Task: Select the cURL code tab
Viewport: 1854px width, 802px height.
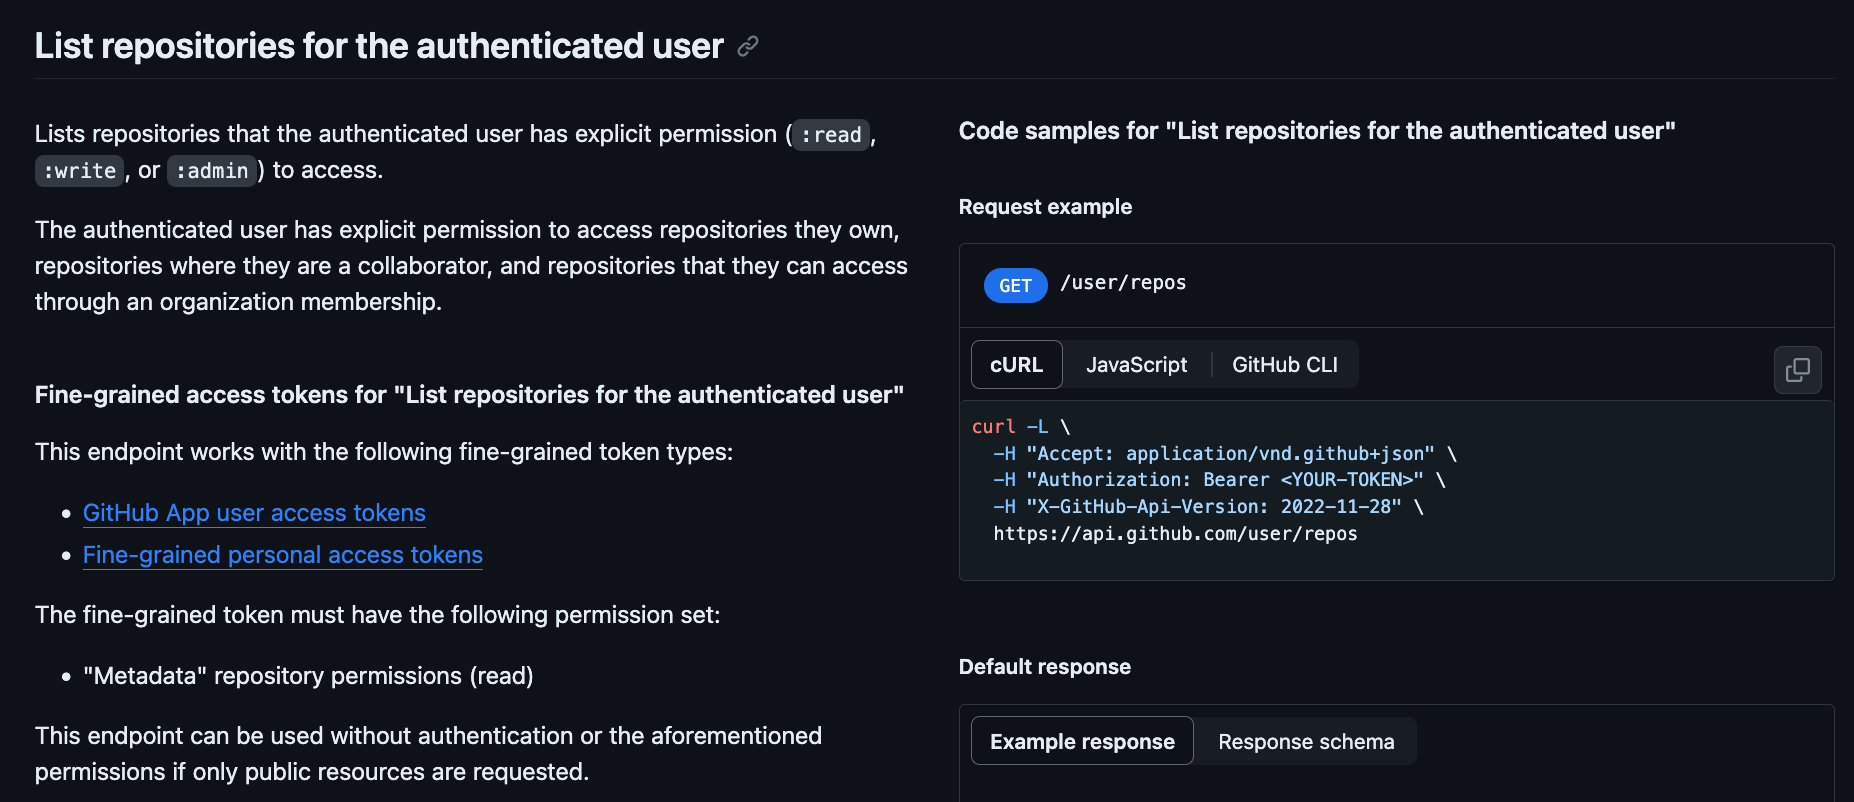Action: tap(1016, 365)
